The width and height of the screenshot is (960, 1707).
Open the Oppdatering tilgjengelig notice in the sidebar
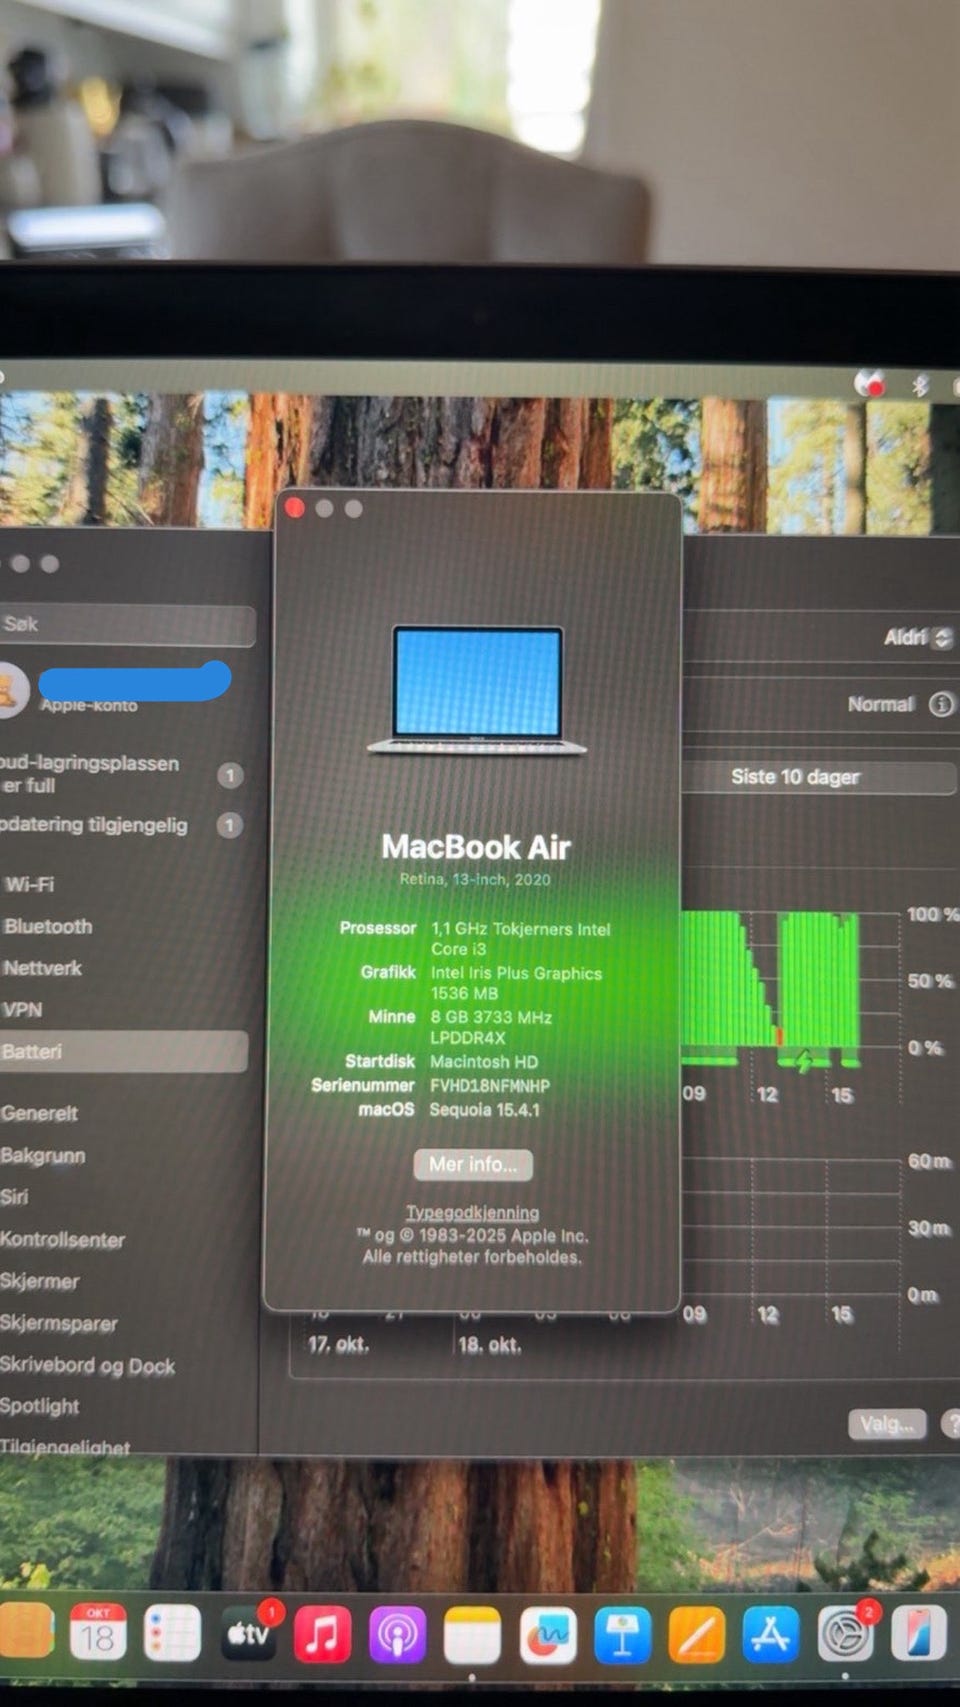[x=120, y=825]
